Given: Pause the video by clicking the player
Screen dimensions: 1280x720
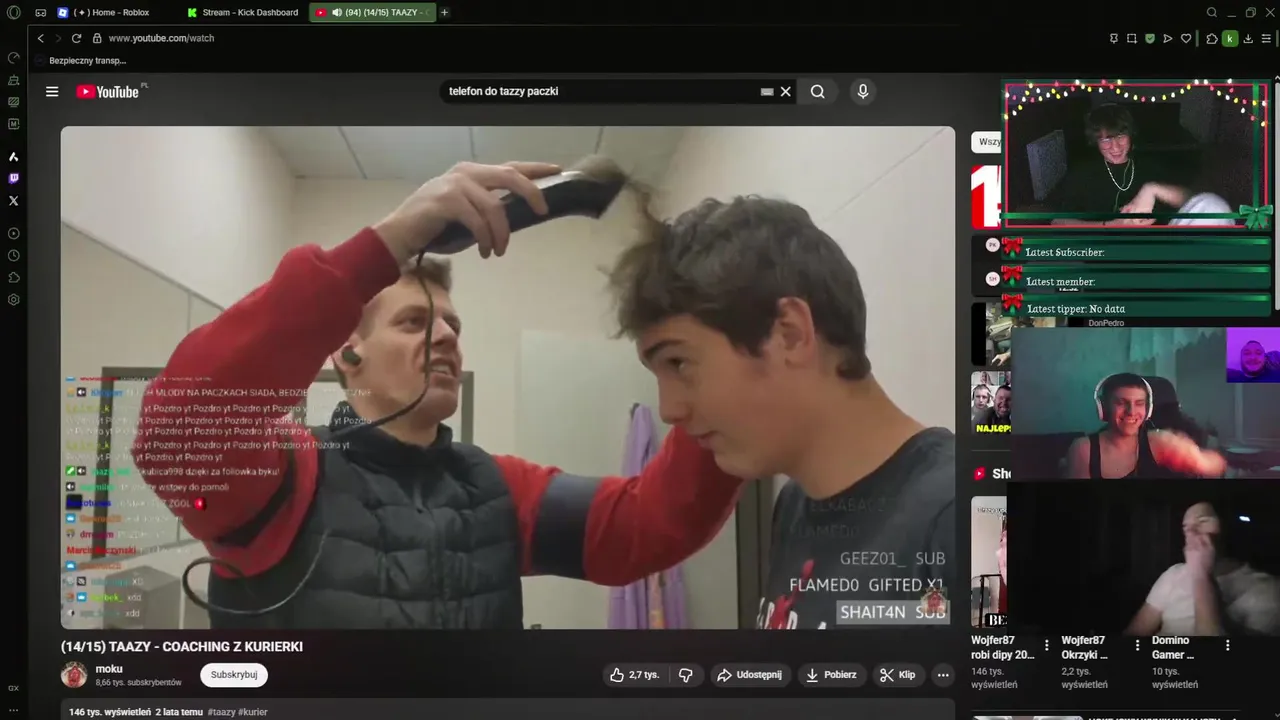Looking at the screenshot, I should pos(508,377).
